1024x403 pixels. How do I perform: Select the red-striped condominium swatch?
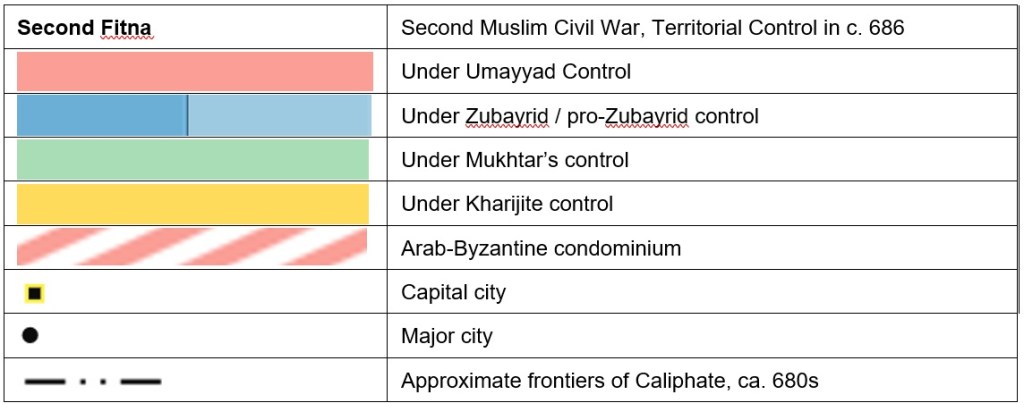[193, 247]
